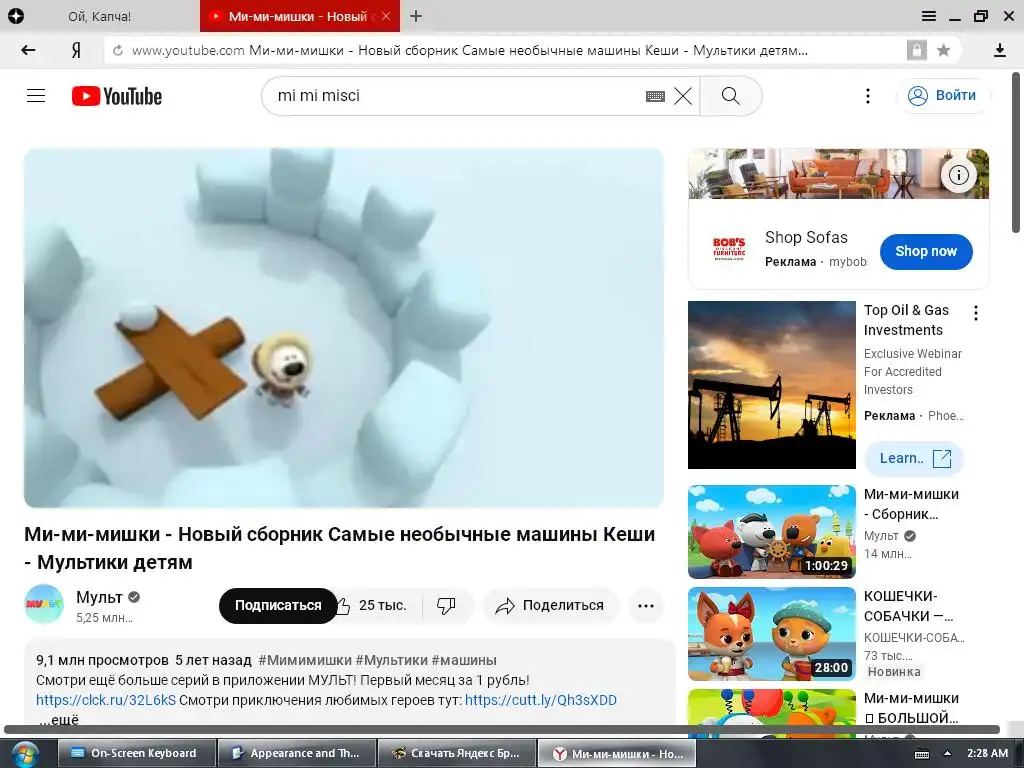This screenshot has width=1024, height=768.
Task: Open ad info icon on sofa banner
Action: 958,175
